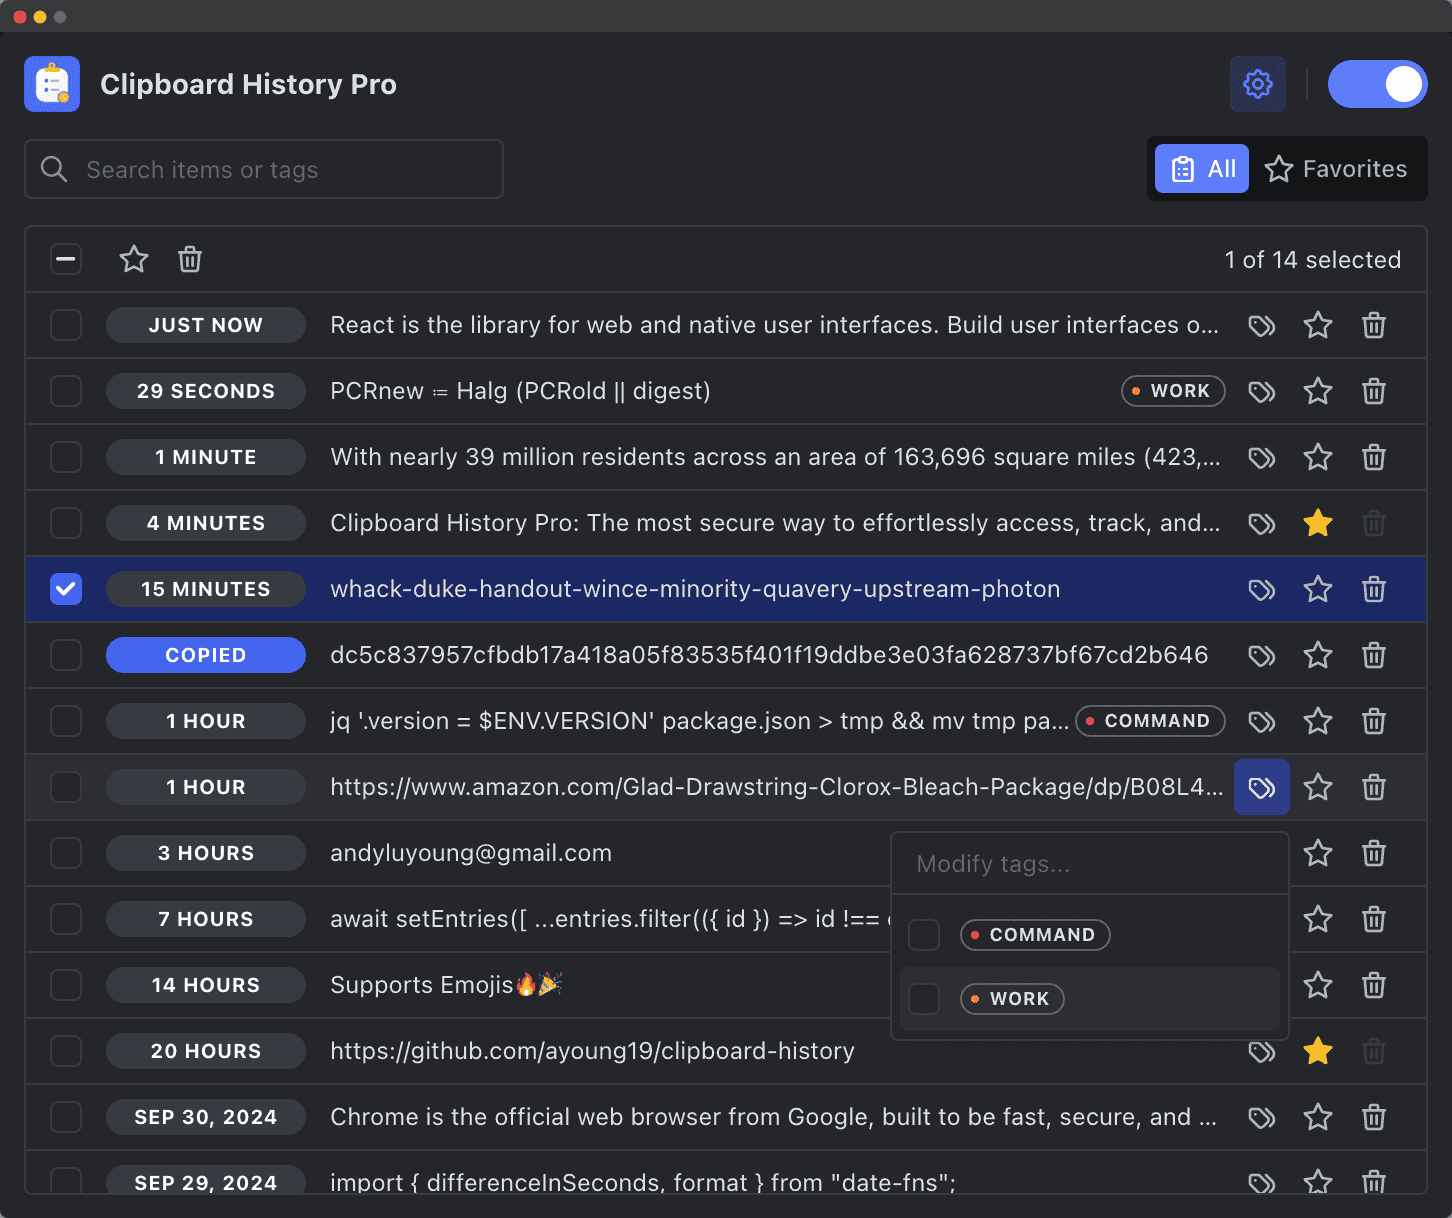Copy the Supports Emojis text entry
The height and width of the screenshot is (1218, 1452).
coord(446,985)
